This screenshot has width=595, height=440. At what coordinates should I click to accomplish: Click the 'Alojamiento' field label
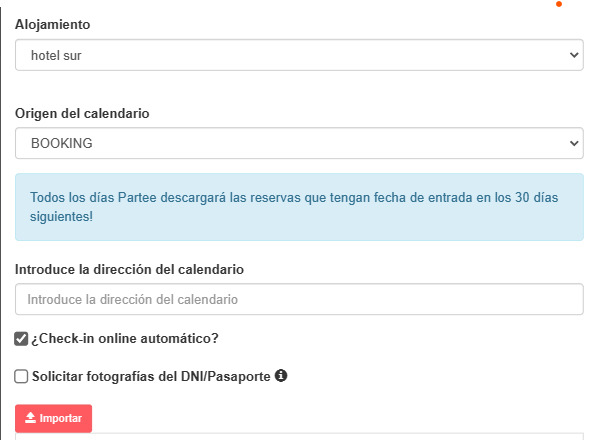click(53, 24)
